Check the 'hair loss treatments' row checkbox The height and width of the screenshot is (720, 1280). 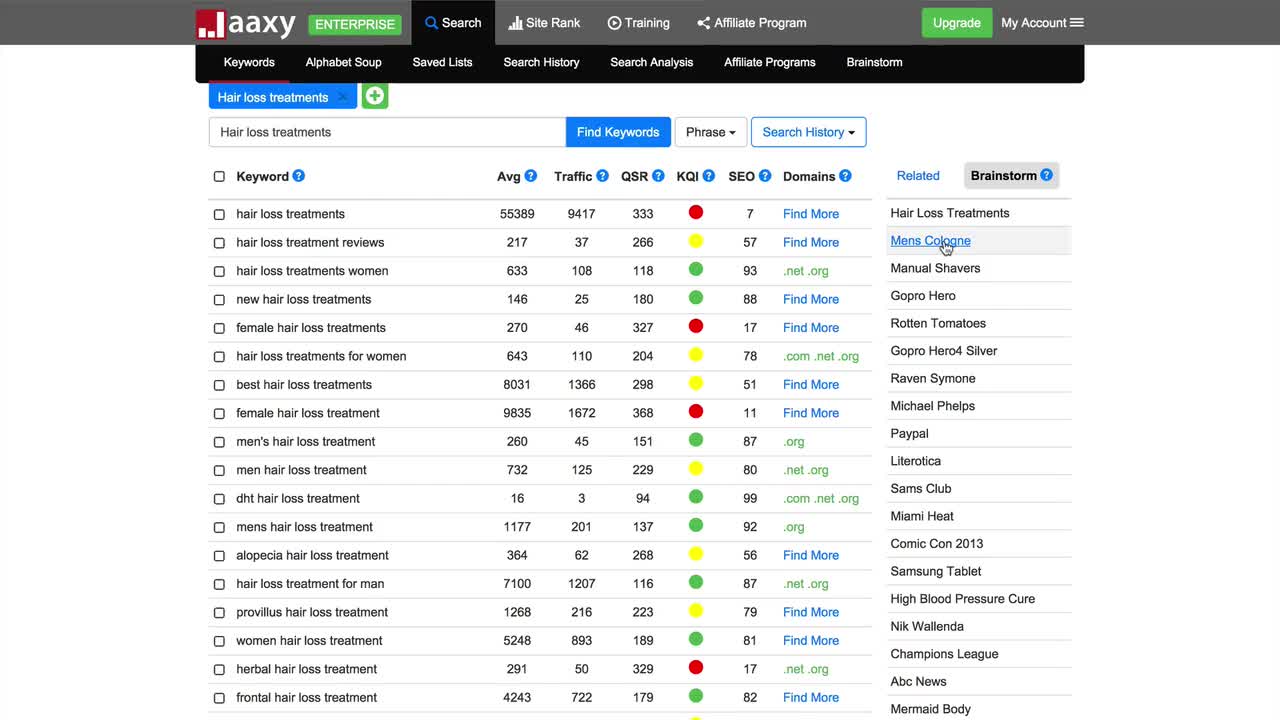pyautogui.click(x=219, y=214)
